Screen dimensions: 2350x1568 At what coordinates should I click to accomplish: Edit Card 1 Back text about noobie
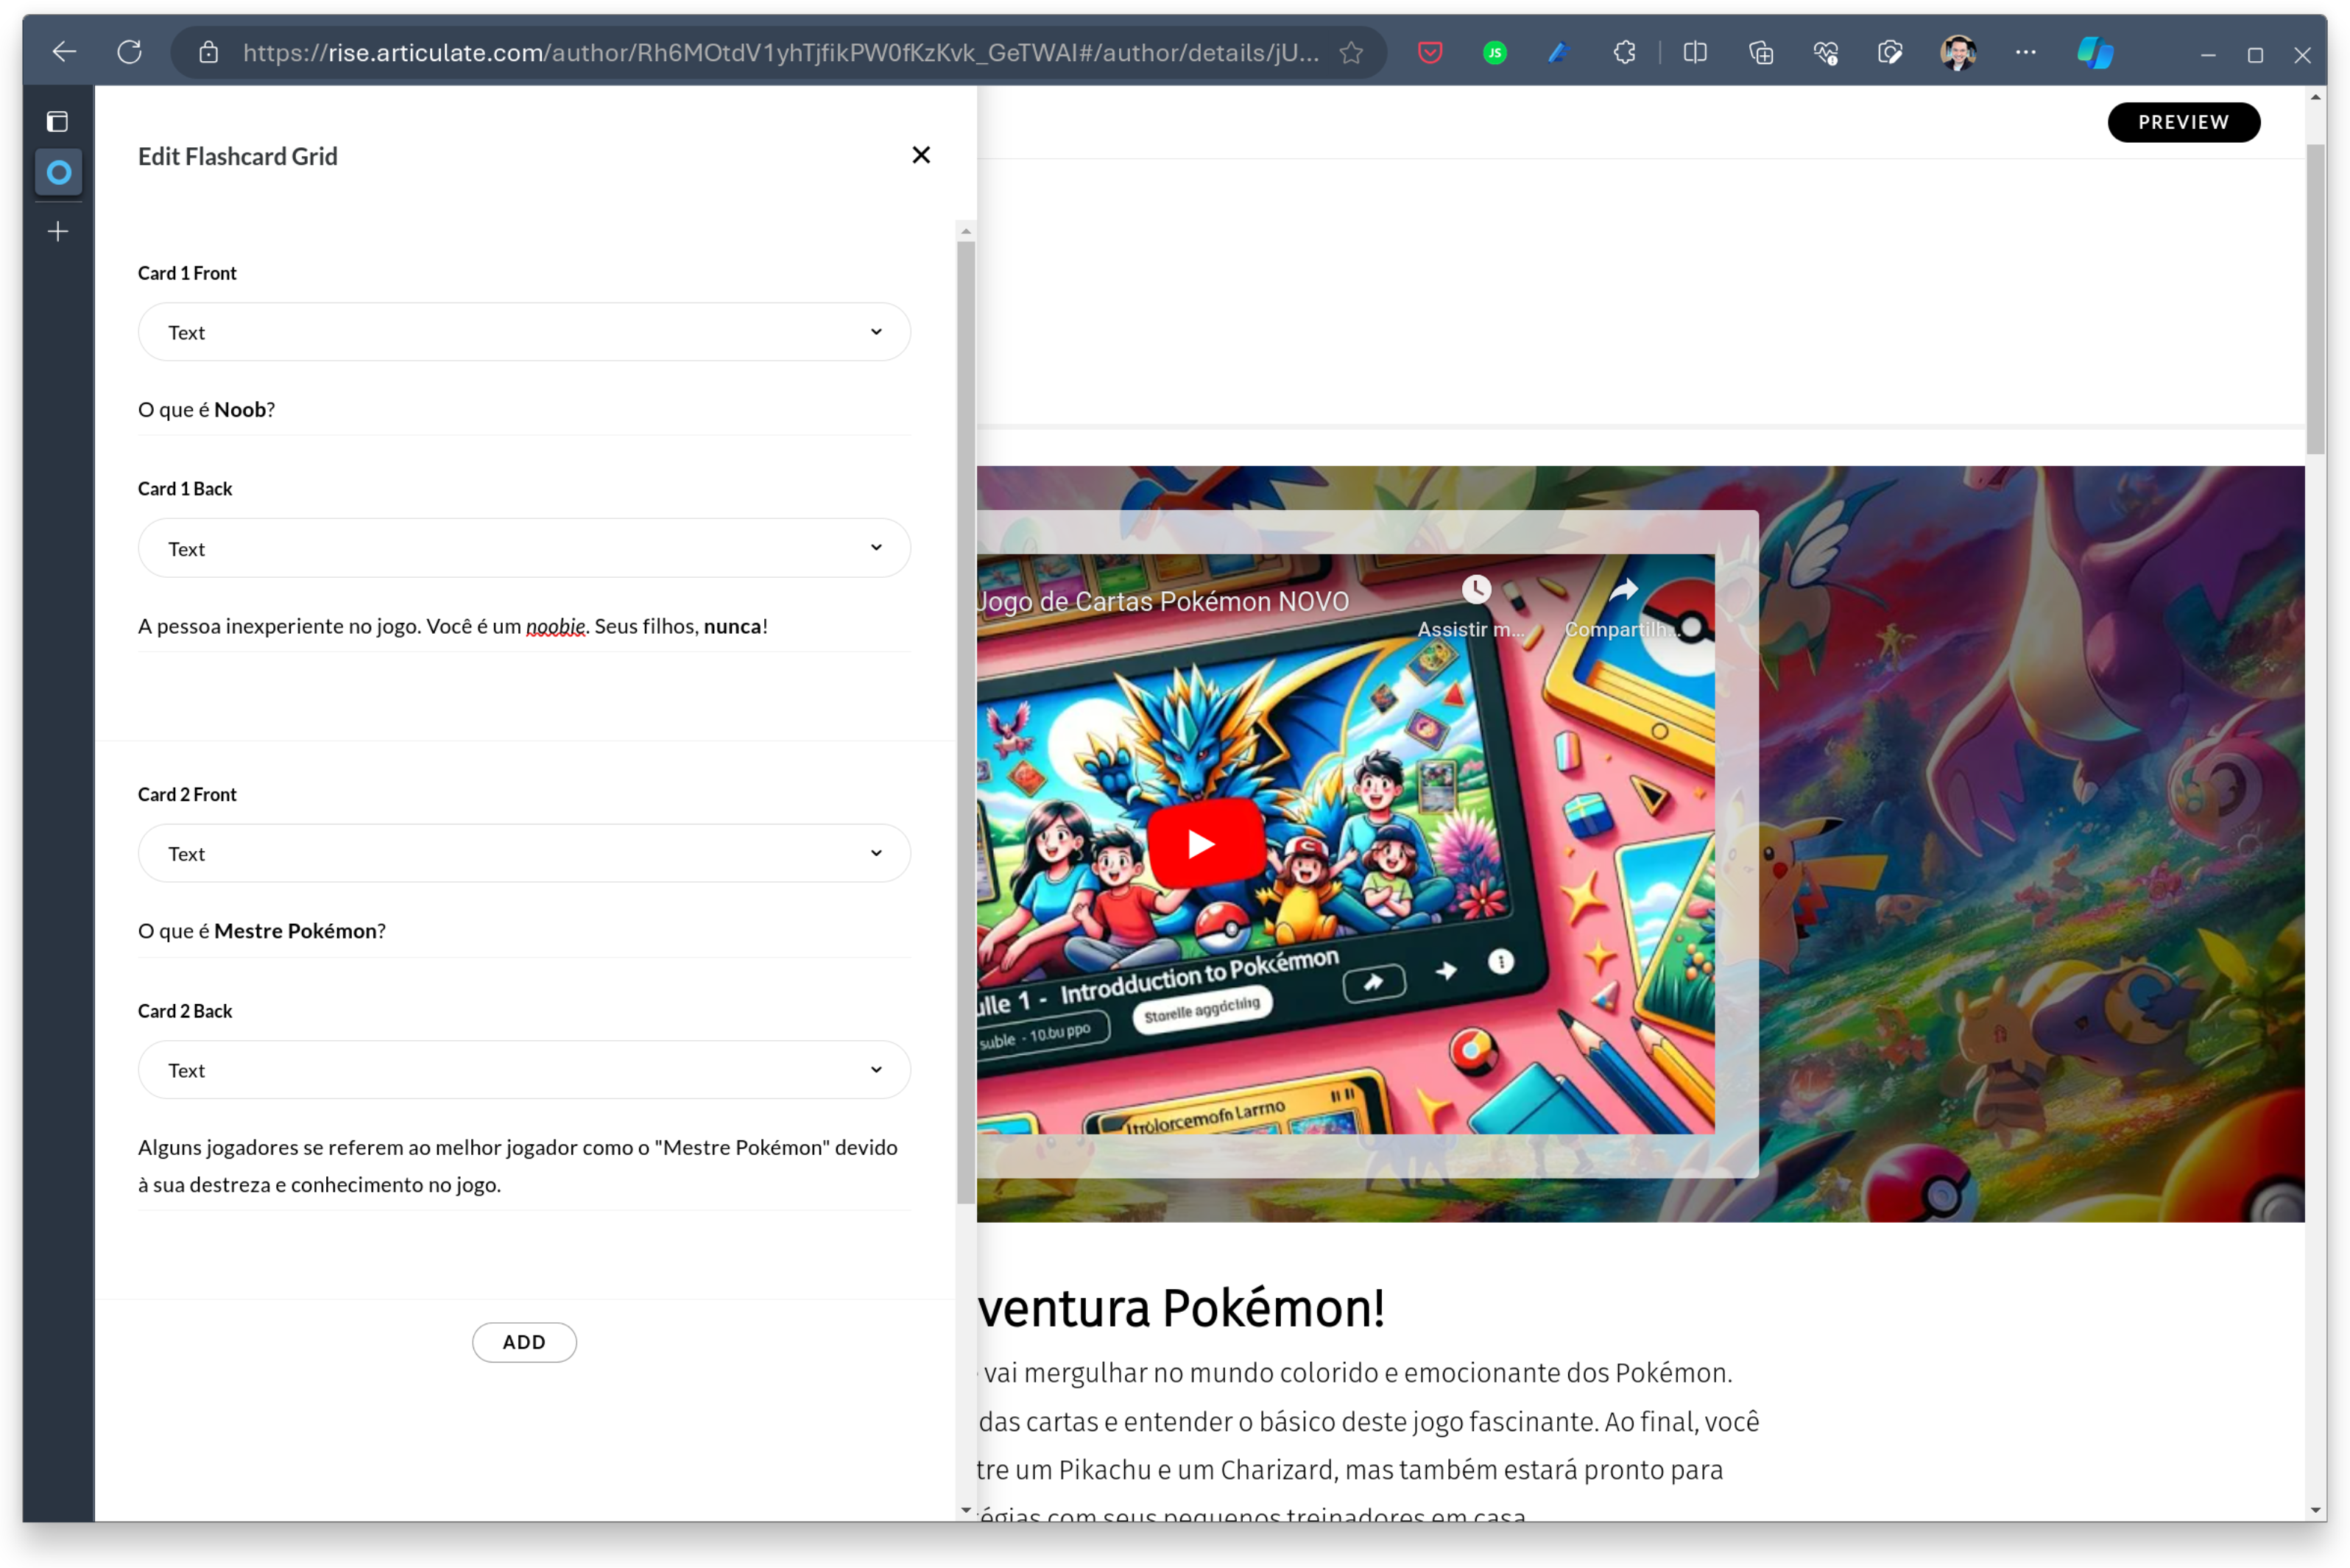coord(452,626)
